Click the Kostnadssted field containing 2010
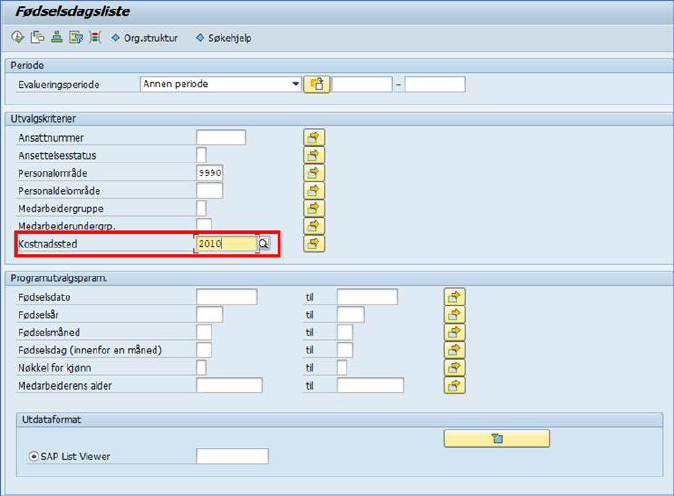This screenshot has width=674, height=496. (226, 244)
